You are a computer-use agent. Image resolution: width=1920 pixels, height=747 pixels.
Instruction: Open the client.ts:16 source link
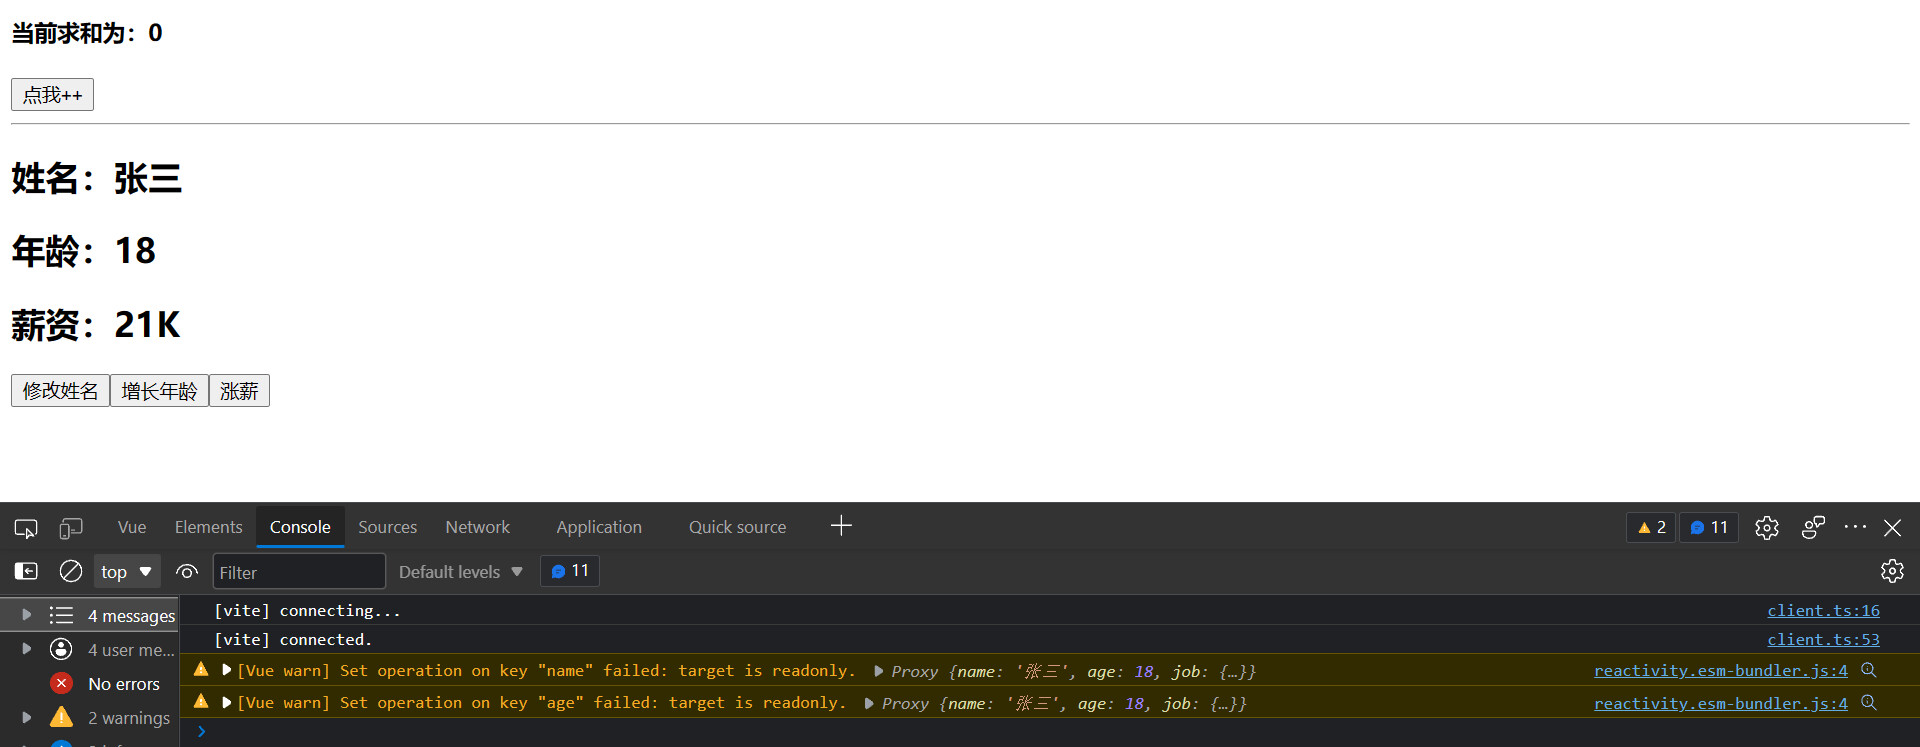(x=1823, y=610)
